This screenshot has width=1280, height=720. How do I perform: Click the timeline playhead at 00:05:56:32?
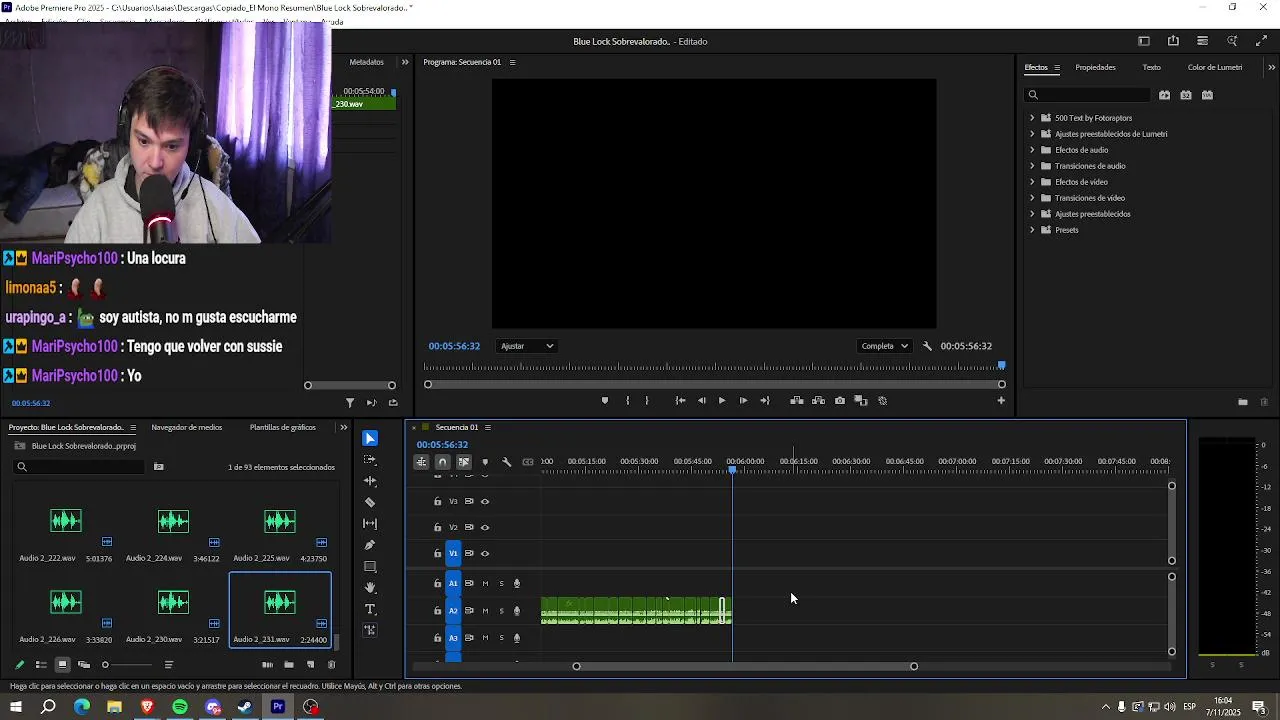732,469
